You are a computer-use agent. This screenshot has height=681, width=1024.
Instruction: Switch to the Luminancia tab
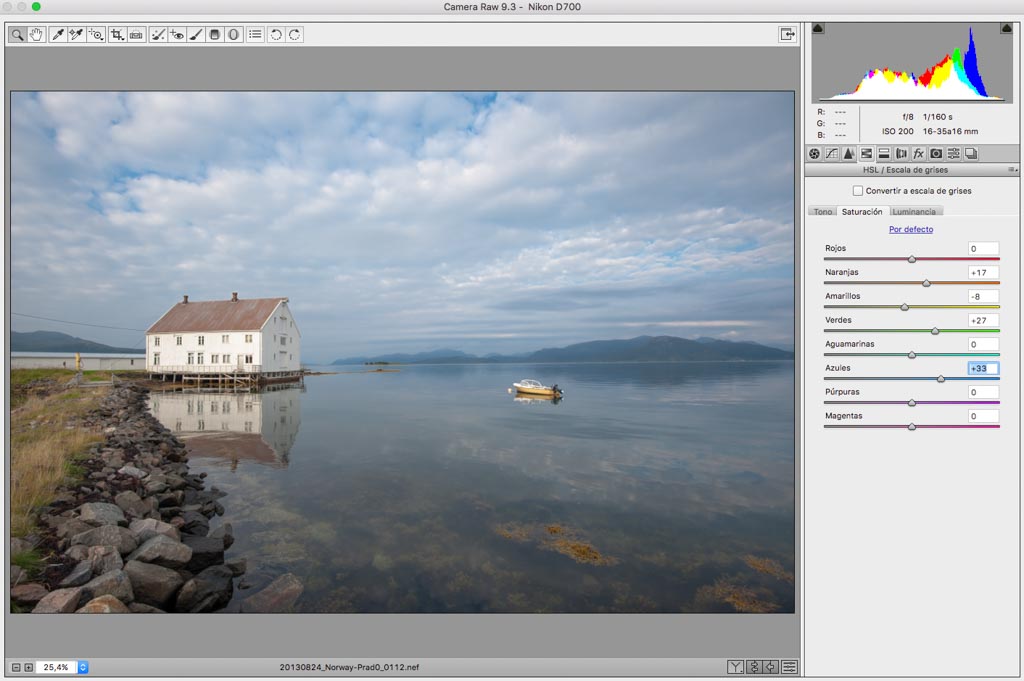(x=914, y=212)
